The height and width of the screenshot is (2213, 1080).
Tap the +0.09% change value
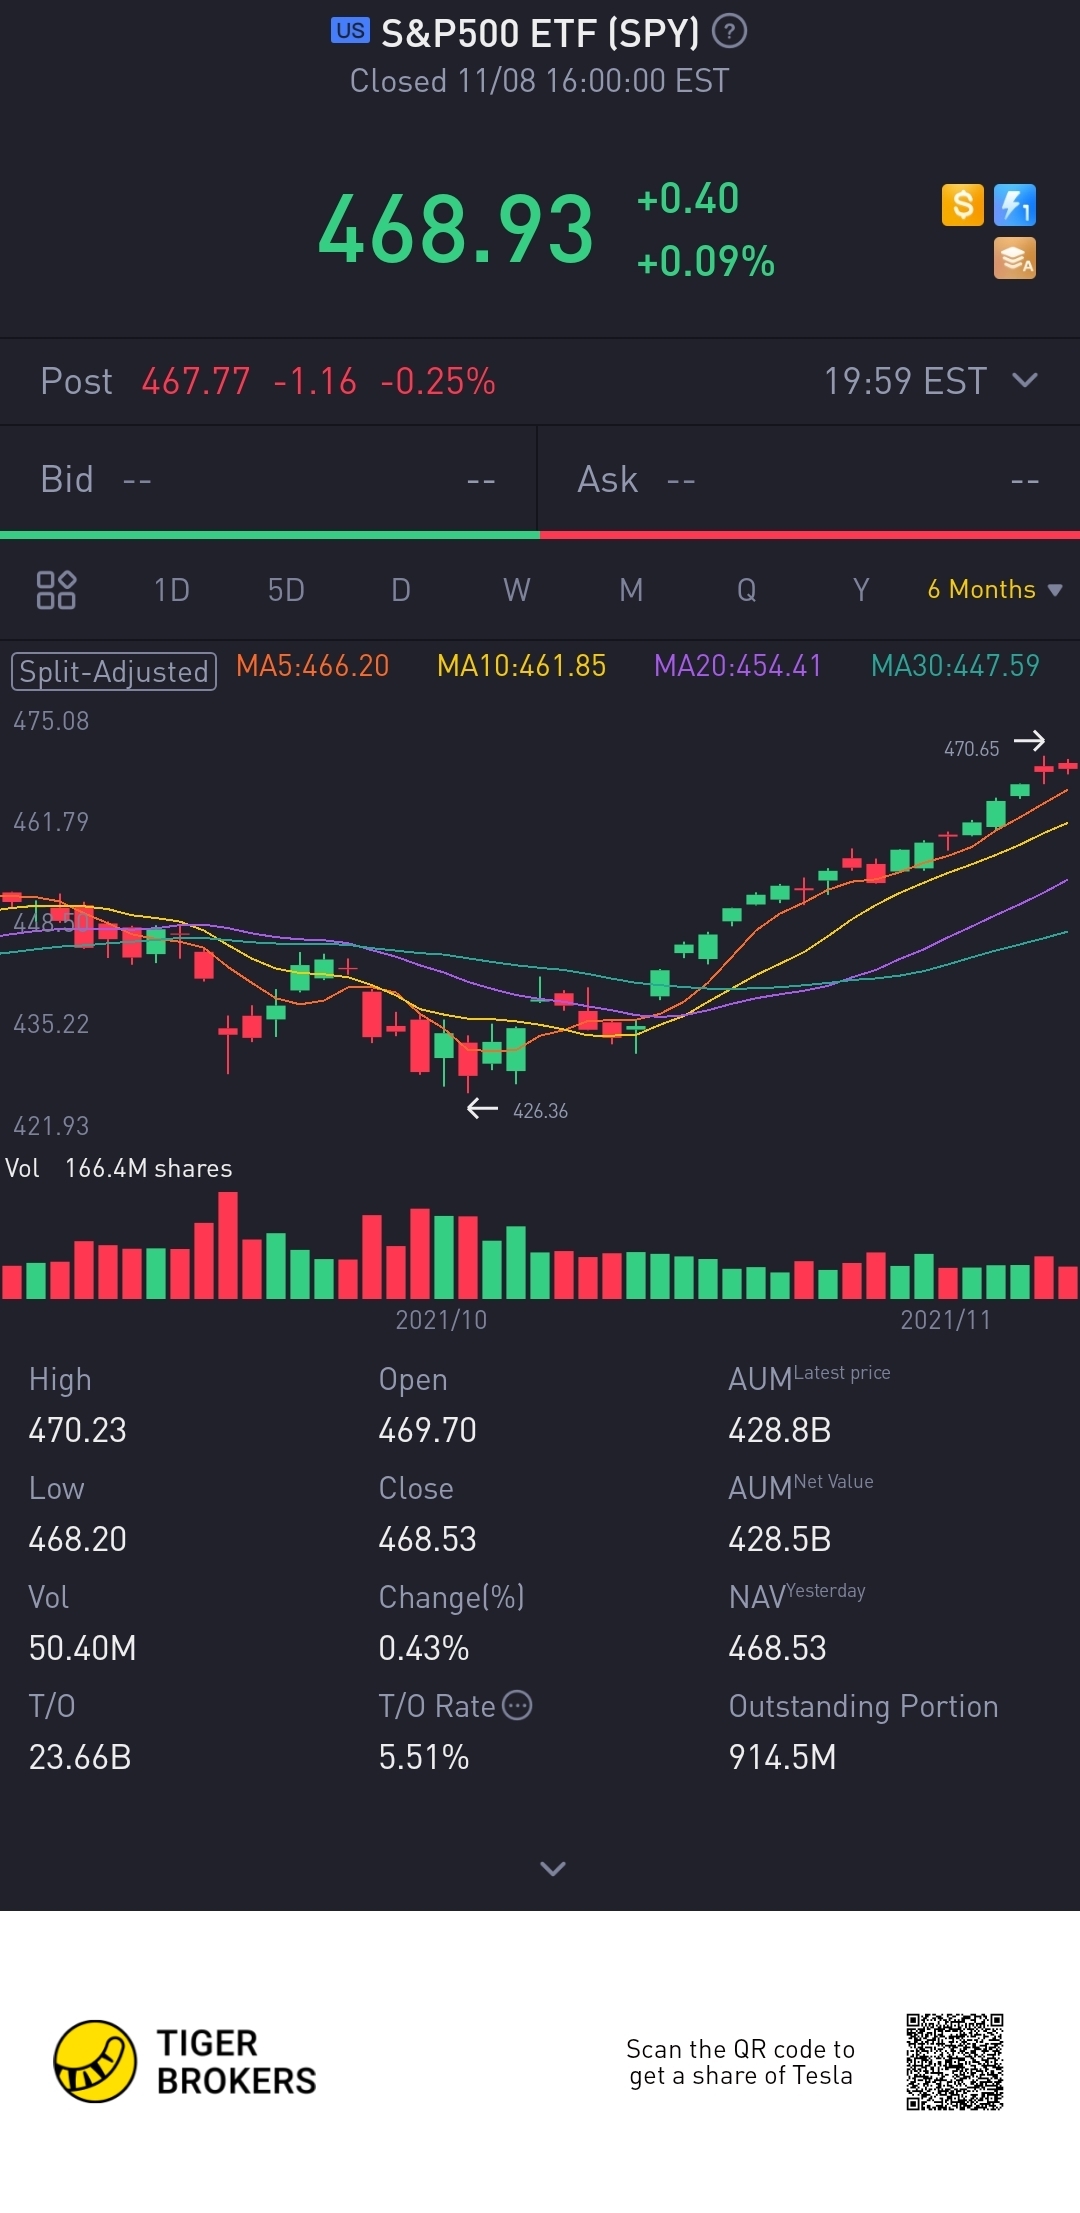[x=706, y=262]
